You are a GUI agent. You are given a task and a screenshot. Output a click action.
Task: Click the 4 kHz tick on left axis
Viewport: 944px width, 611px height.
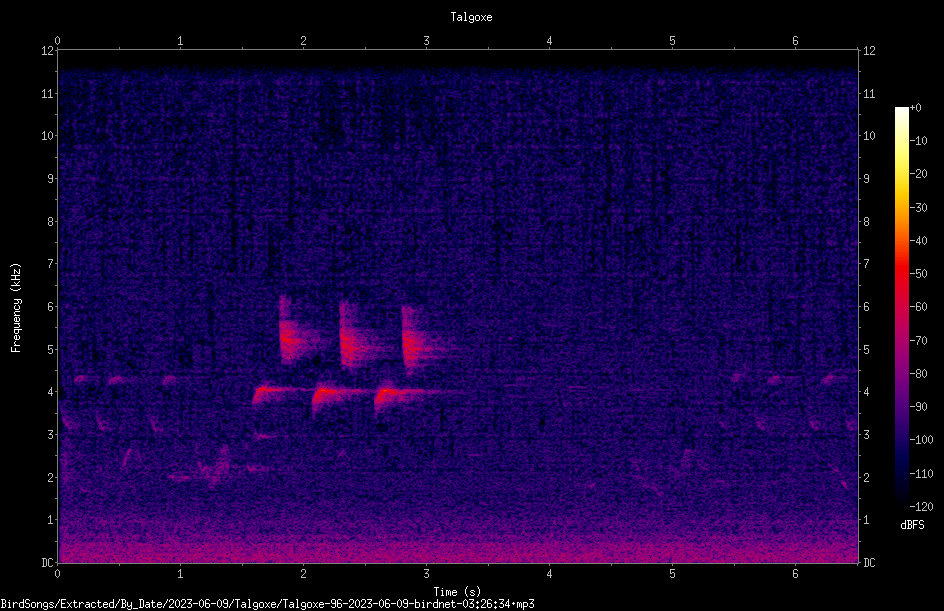pyautogui.click(x=51, y=392)
